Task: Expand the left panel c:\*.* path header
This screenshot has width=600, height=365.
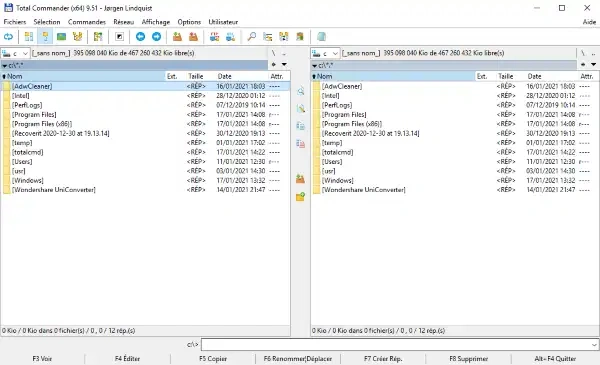Action: click(134, 65)
